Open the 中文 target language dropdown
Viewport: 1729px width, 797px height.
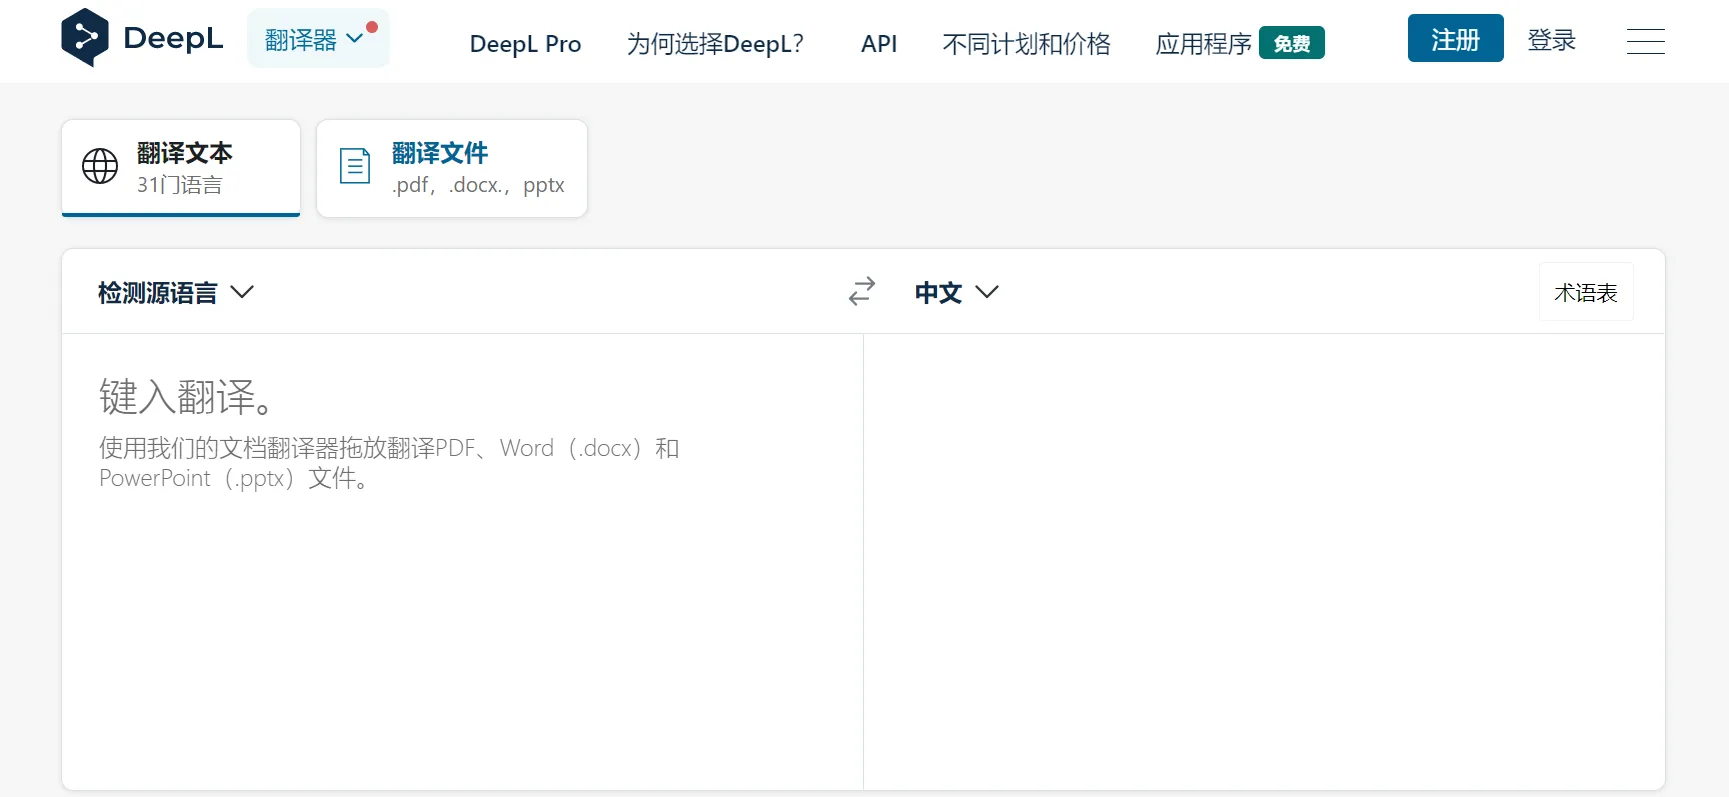pos(956,292)
